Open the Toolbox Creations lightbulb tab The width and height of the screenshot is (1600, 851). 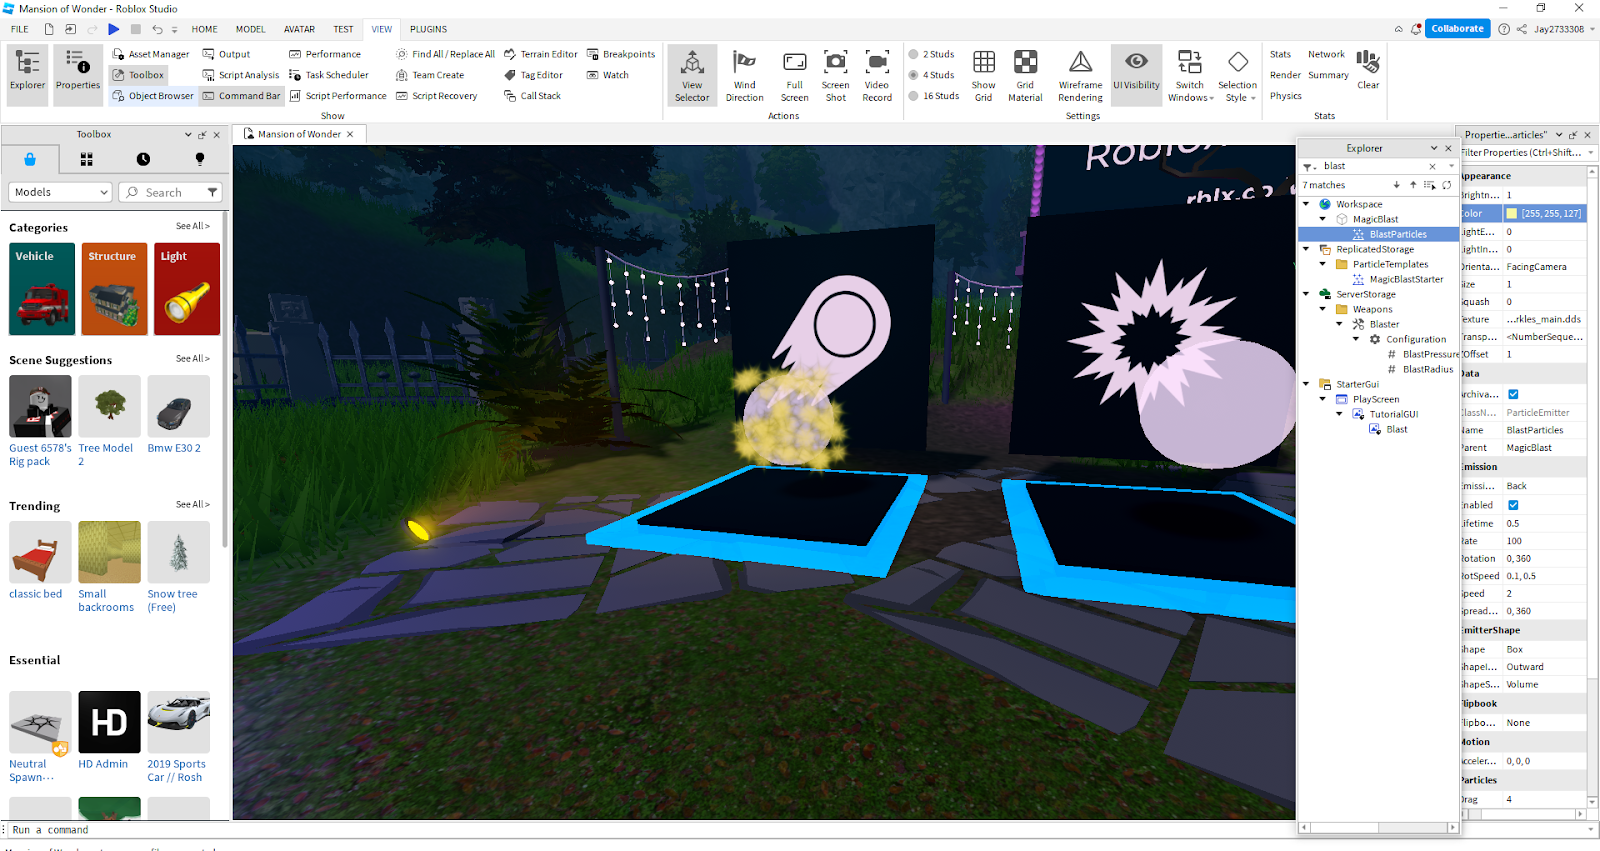(x=200, y=159)
